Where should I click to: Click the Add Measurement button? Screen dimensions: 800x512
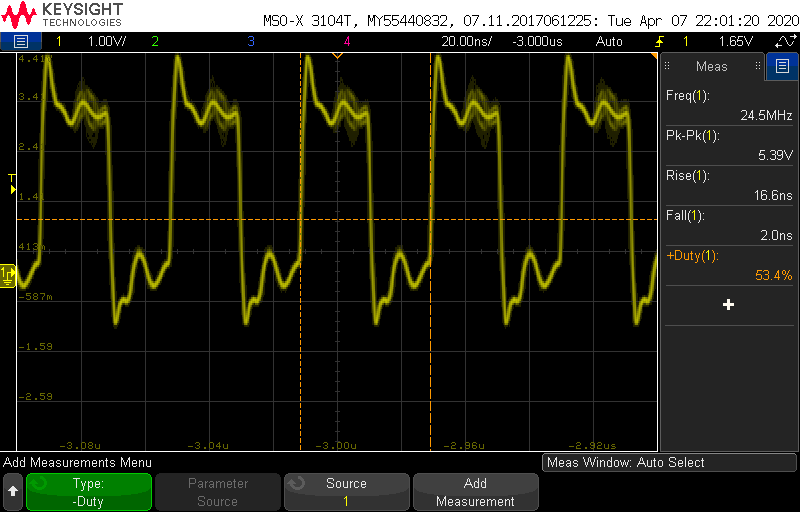coord(475,492)
